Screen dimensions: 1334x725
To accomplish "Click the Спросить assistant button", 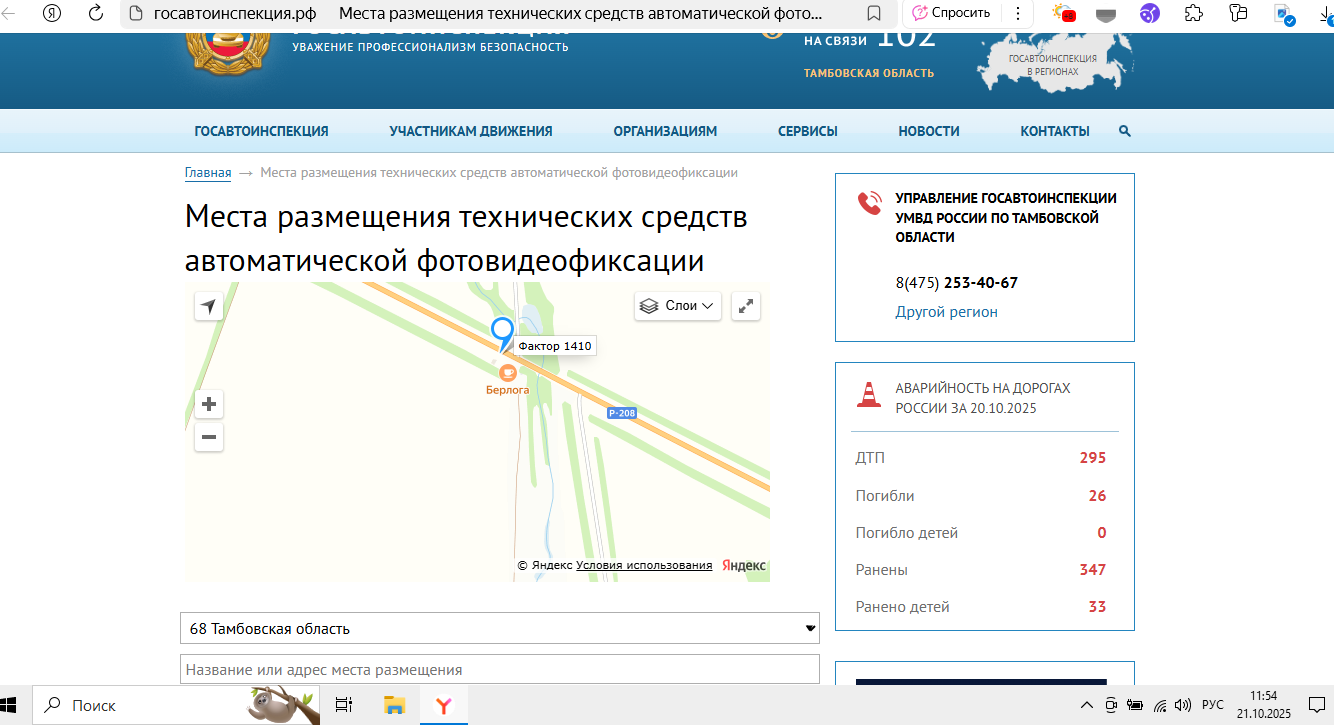I will (x=950, y=14).
